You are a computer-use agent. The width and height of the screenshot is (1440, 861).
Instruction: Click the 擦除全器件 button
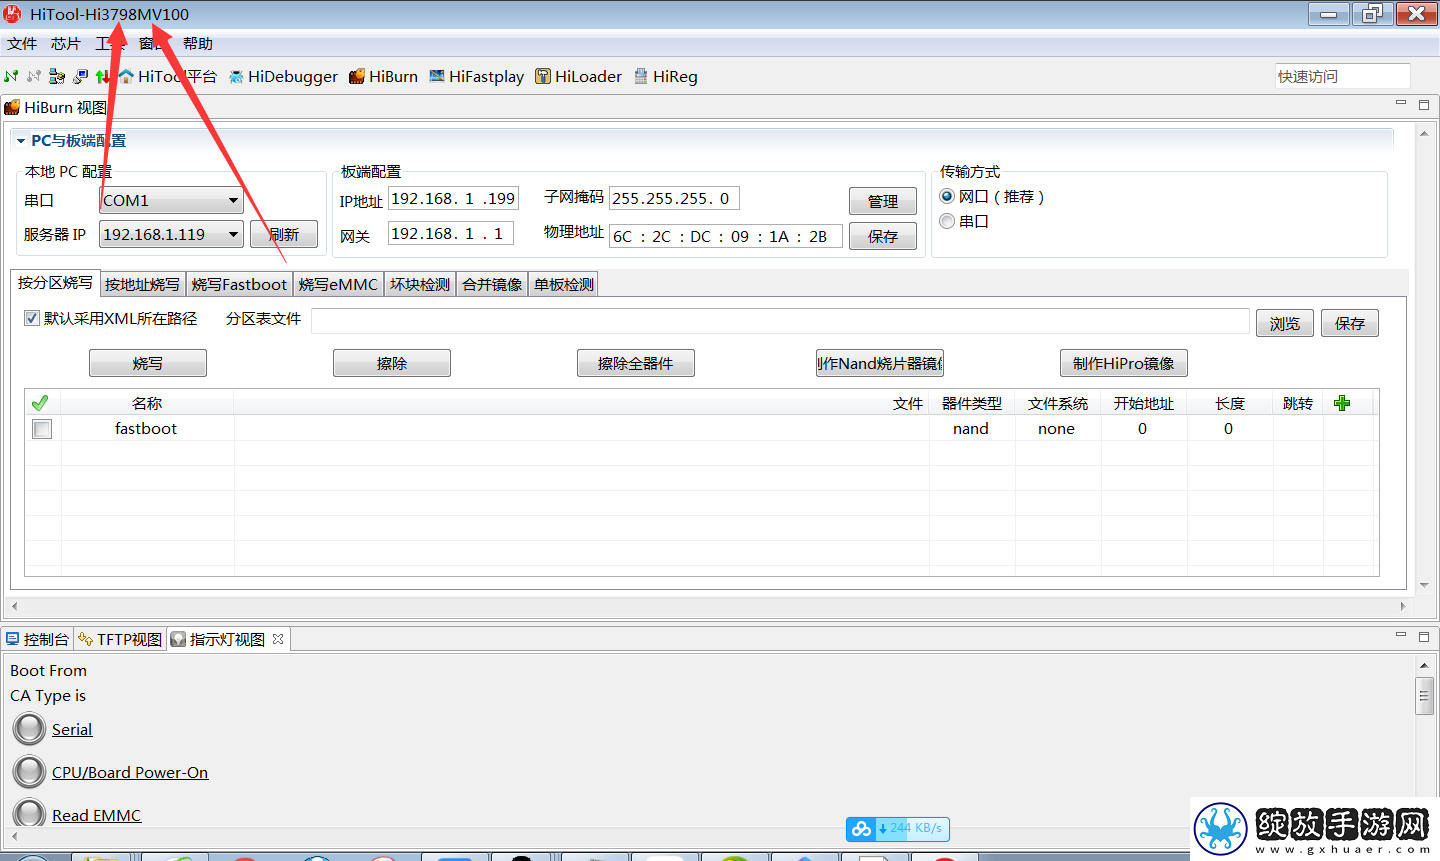point(636,363)
